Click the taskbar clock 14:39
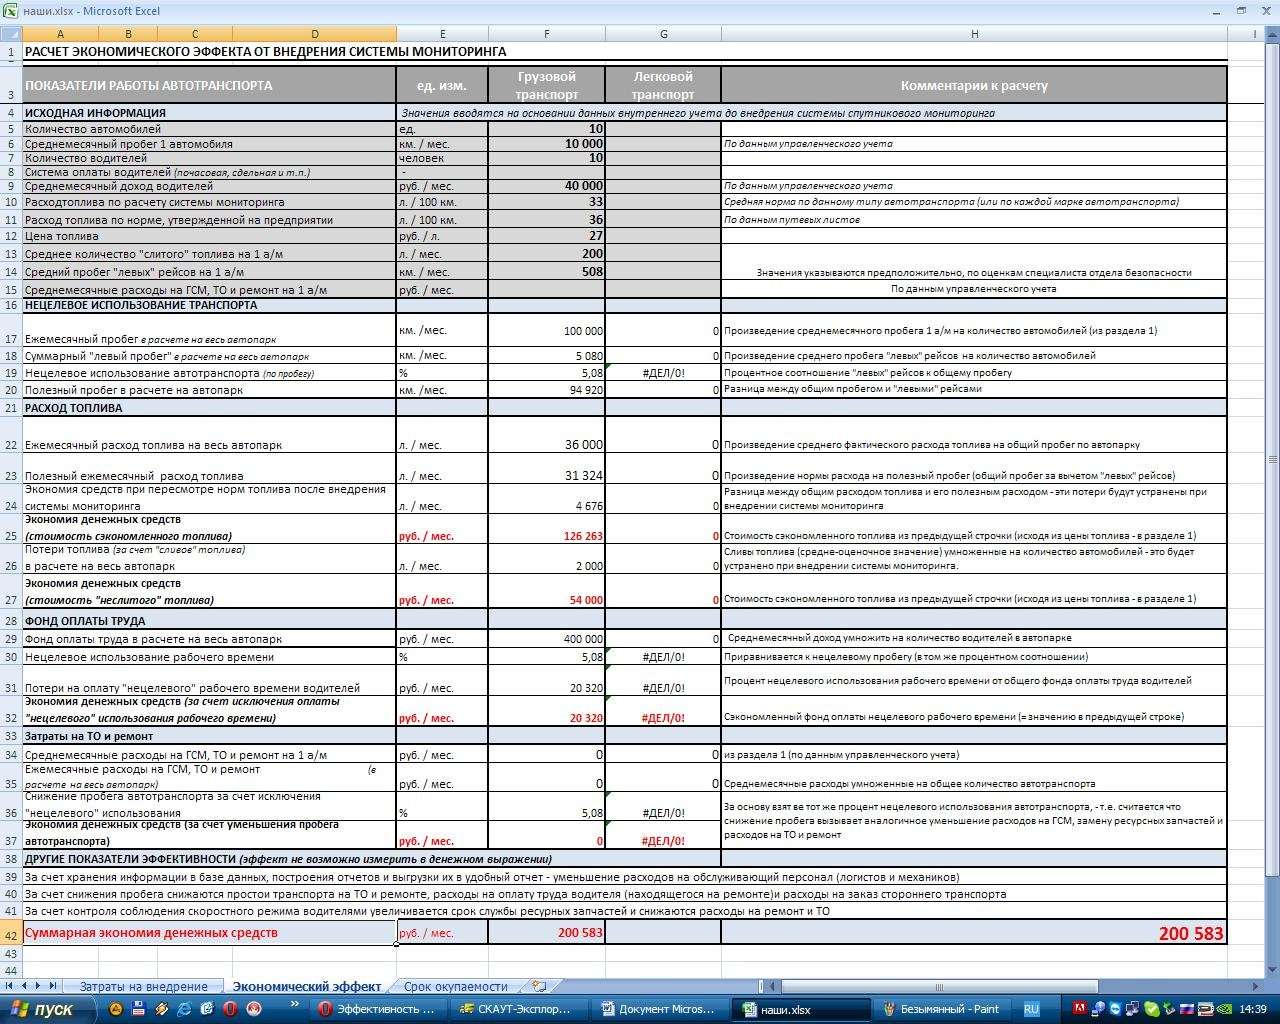 1252,1009
